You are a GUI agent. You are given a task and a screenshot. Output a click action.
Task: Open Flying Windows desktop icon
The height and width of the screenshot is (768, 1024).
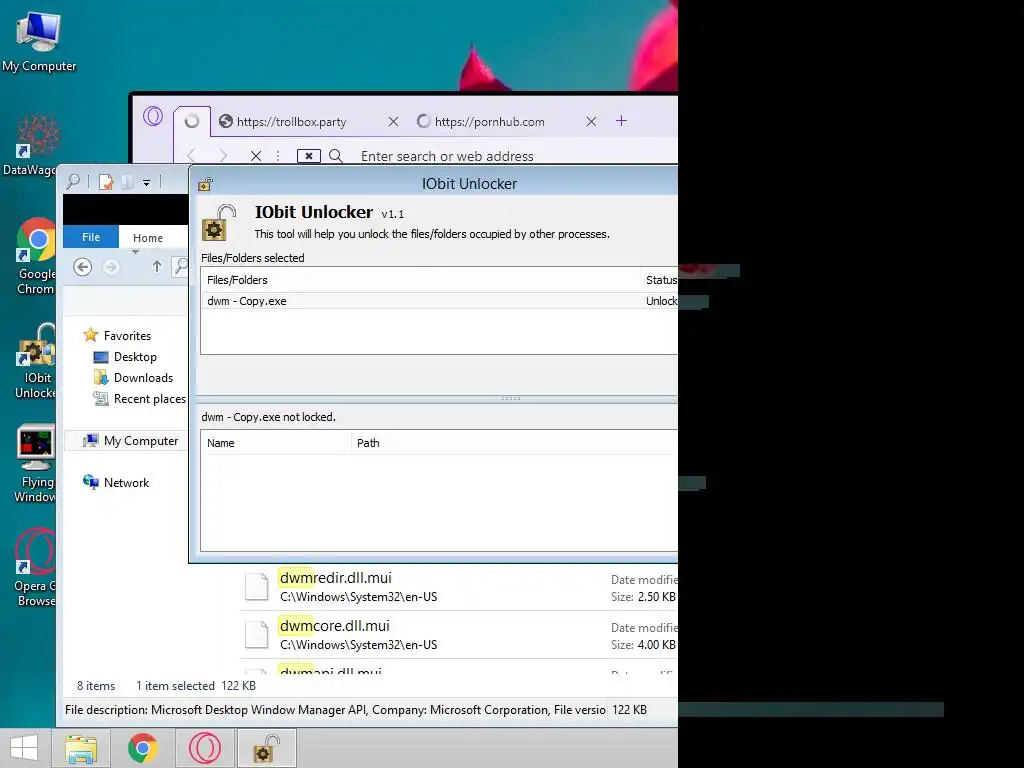(35, 464)
